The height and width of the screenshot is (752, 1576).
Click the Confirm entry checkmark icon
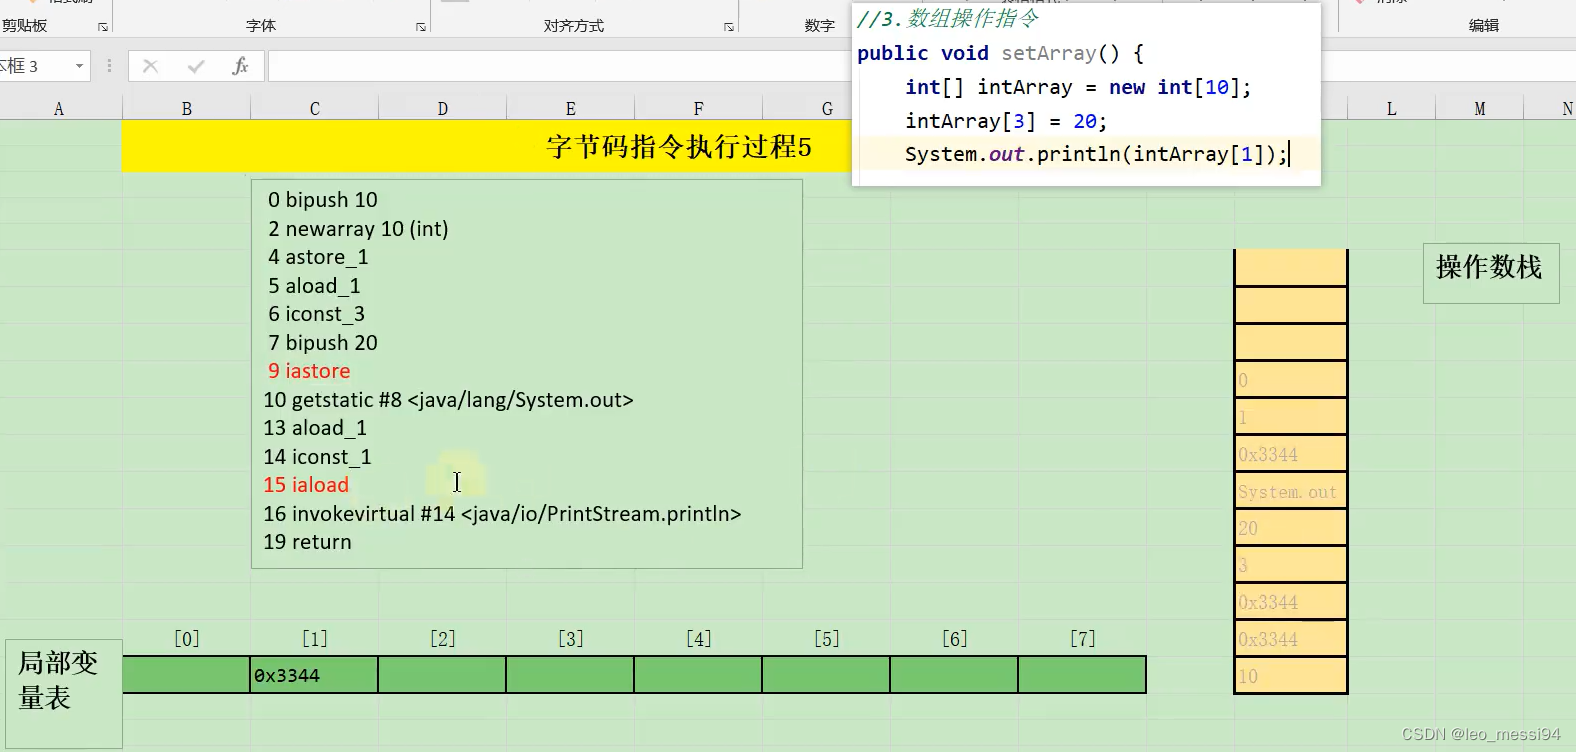[196, 66]
